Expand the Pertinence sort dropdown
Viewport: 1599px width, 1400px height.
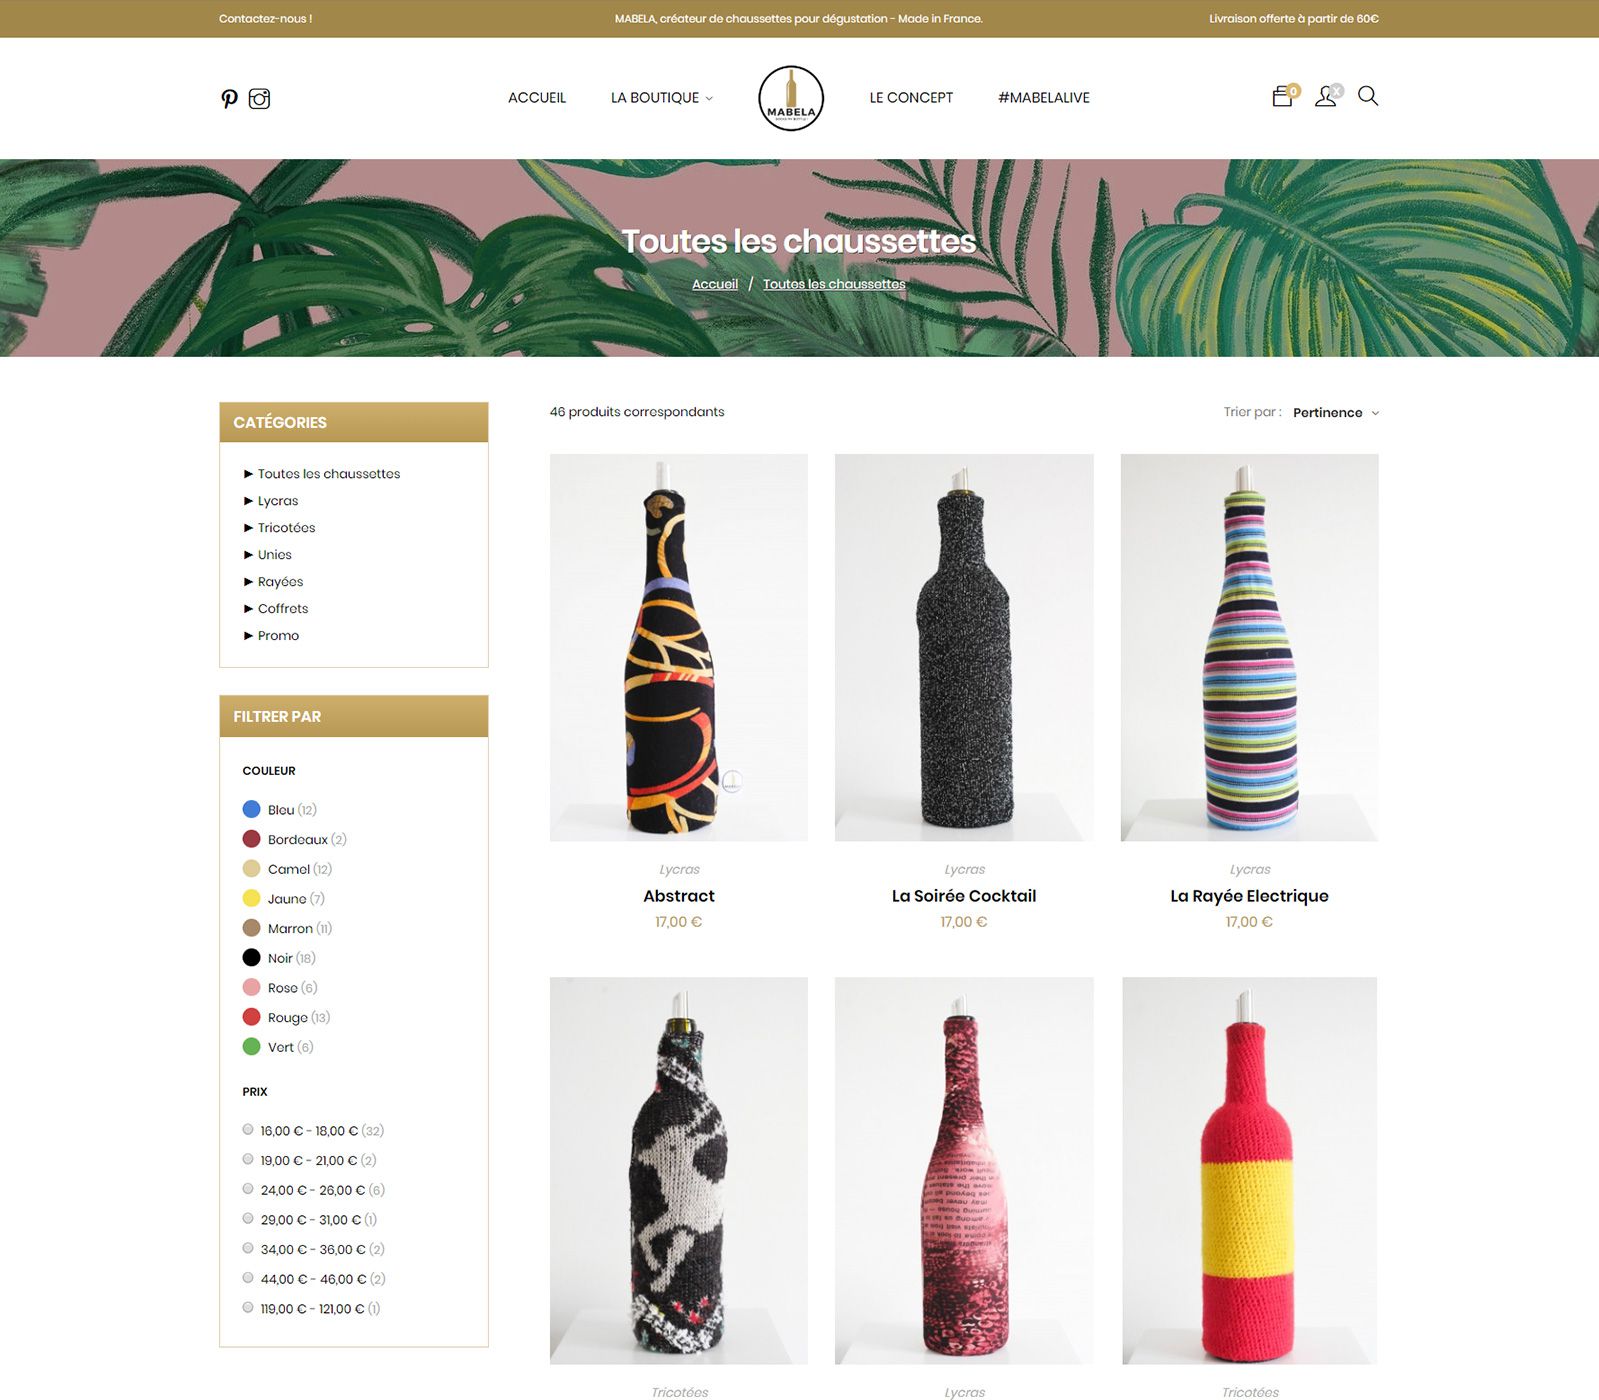[1335, 413]
